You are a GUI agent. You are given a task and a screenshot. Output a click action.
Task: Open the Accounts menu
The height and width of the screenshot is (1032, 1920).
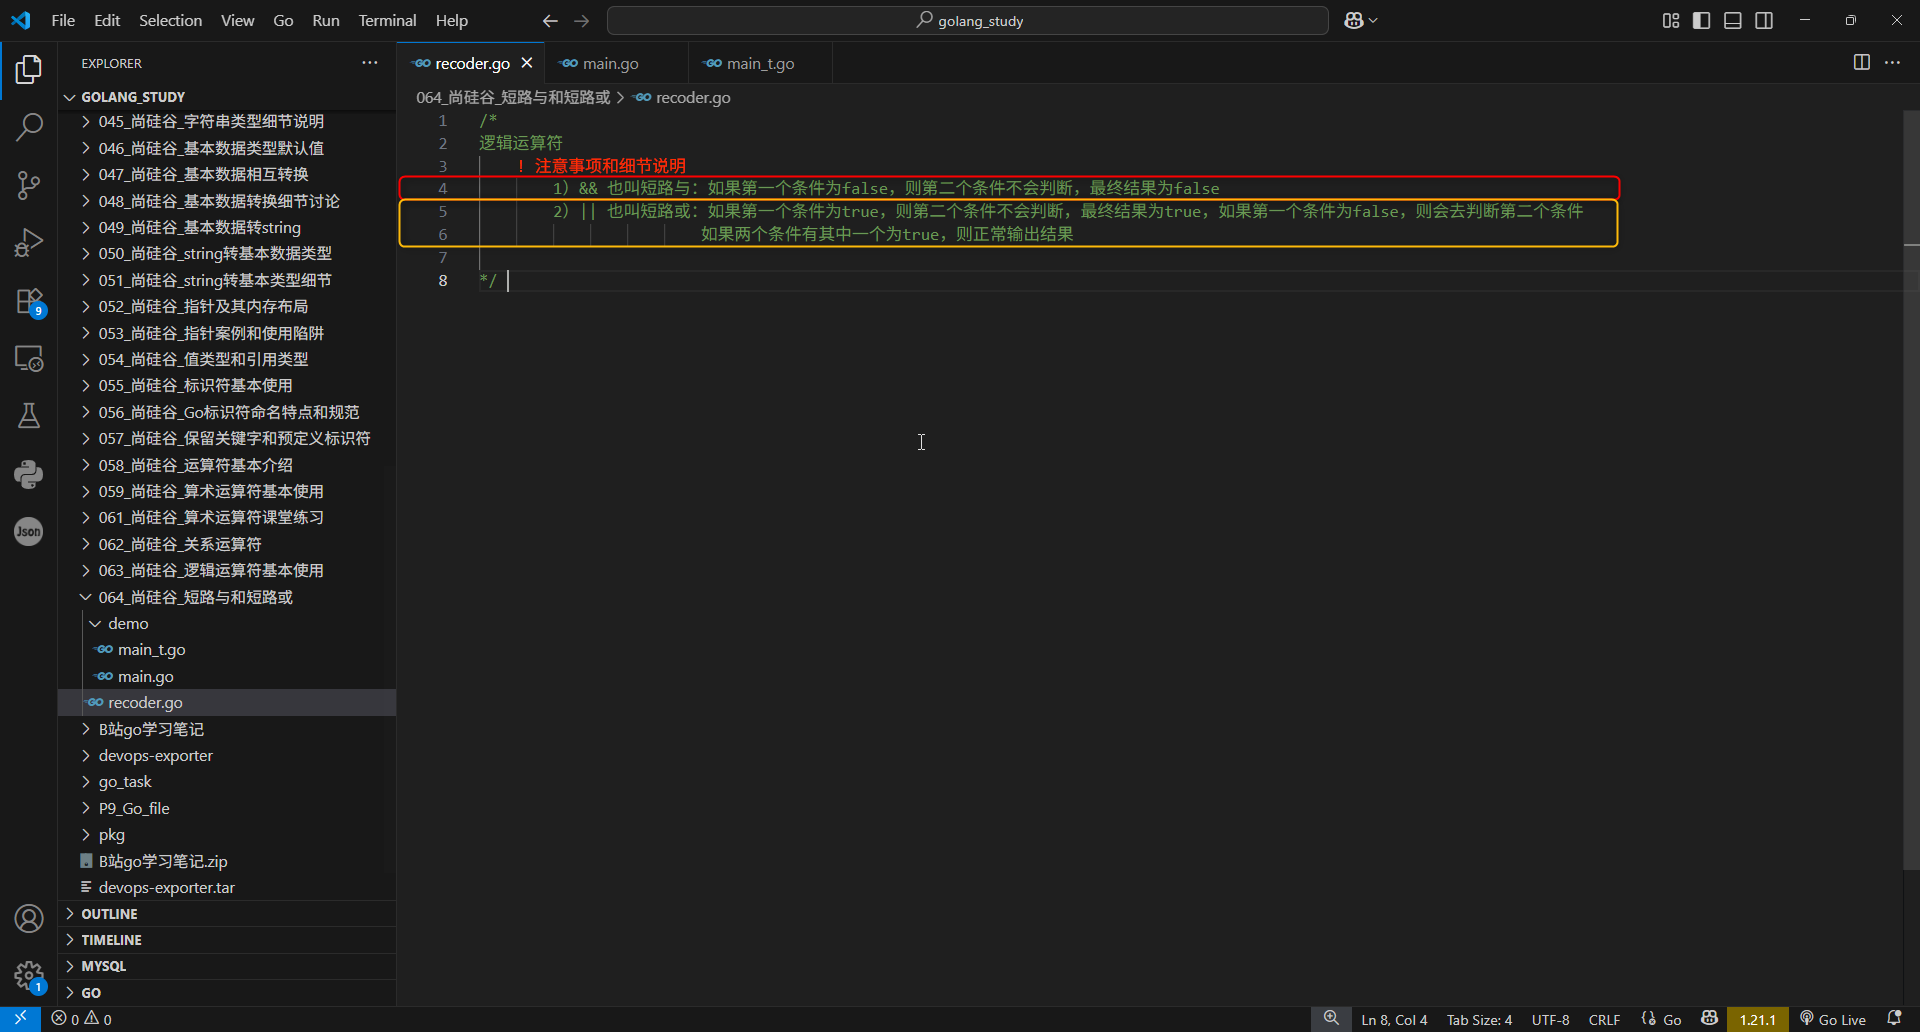point(29,918)
